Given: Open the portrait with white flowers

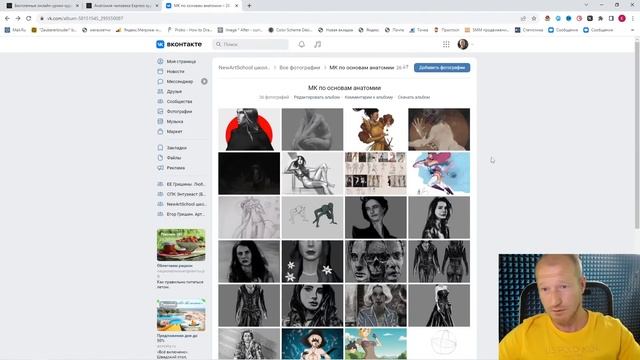Looking at the screenshot, I should click(312, 262).
